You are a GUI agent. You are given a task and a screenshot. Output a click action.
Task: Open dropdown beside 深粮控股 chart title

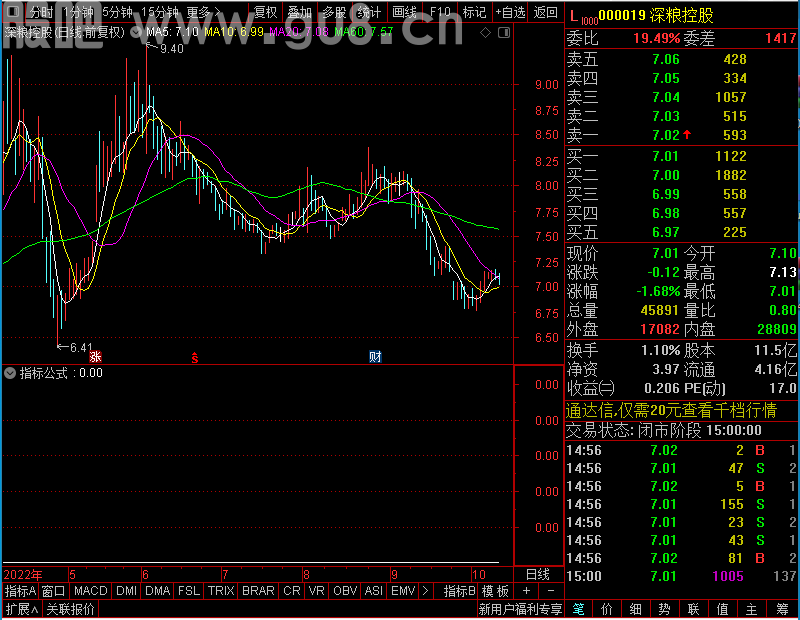(x=136, y=32)
